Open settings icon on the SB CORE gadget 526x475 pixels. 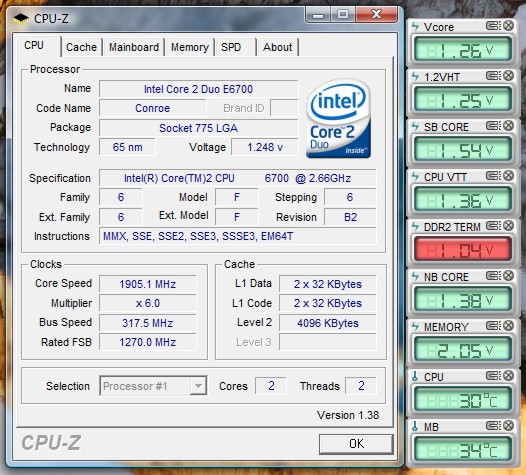pos(493,125)
